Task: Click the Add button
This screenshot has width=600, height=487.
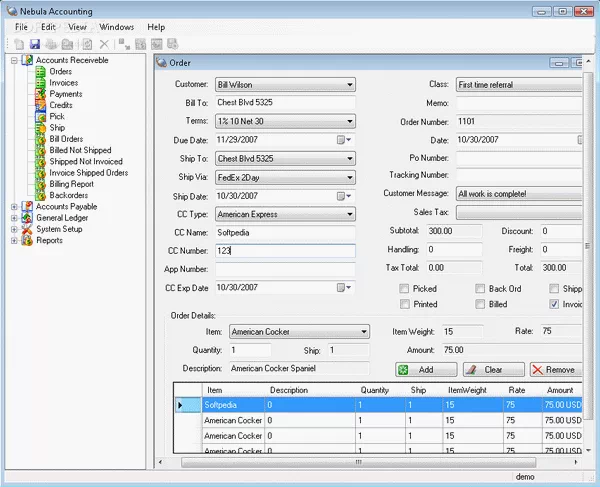Action: pyautogui.click(x=426, y=370)
